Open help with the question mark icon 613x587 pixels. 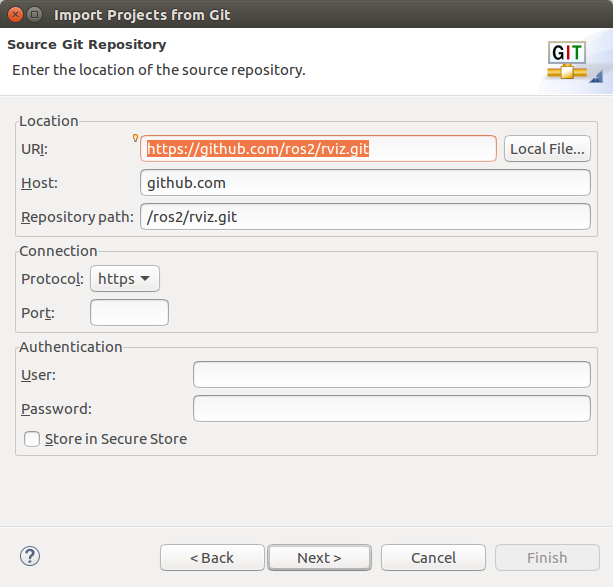(30, 556)
